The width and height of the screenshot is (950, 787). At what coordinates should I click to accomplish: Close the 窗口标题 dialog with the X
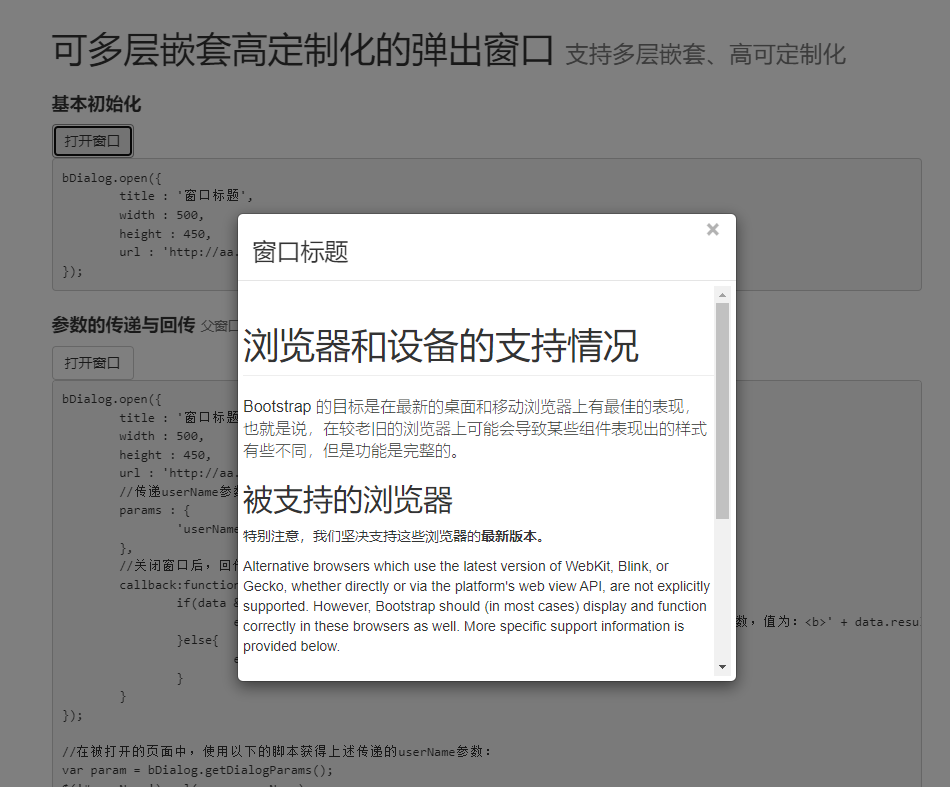tap(712, 230)
